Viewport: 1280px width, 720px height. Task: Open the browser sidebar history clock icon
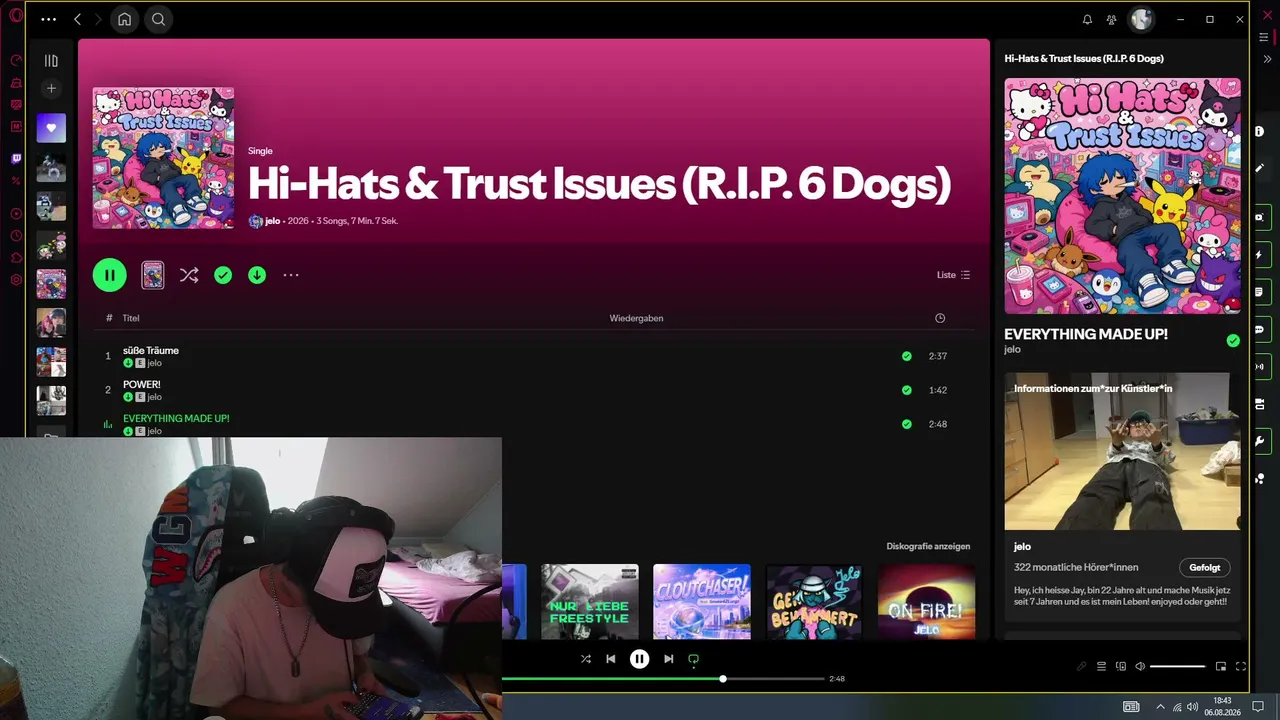[16, 236]
